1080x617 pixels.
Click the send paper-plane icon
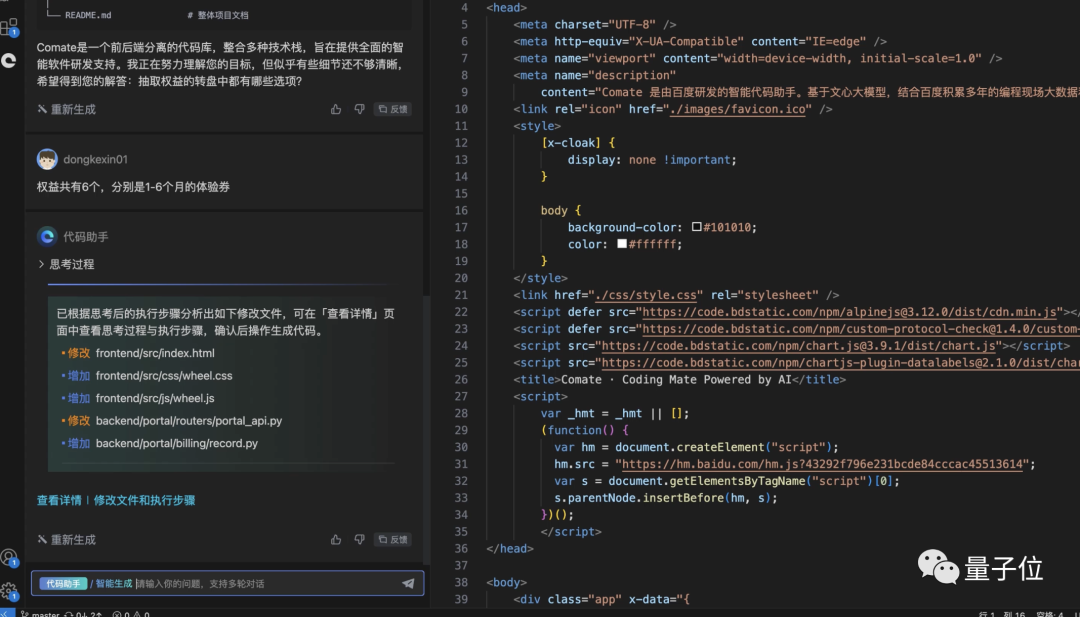pos(408,583)
